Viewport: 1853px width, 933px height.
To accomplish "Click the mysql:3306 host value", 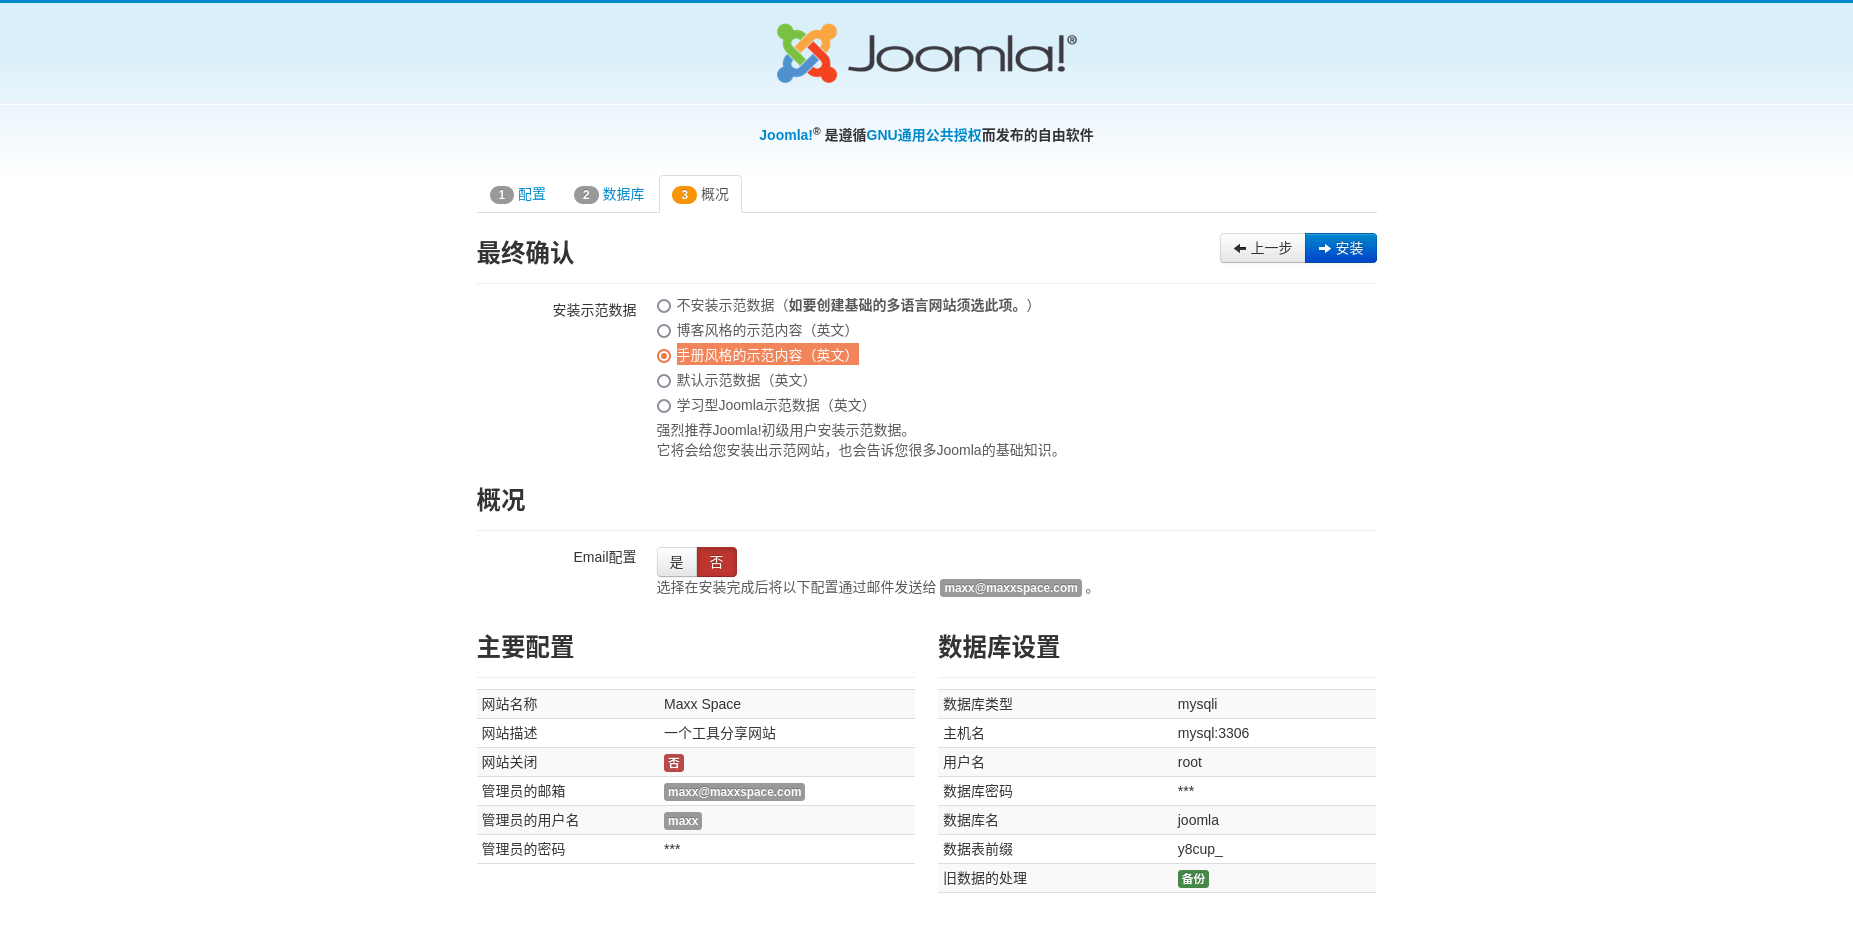I will (x=1213, y=733).
